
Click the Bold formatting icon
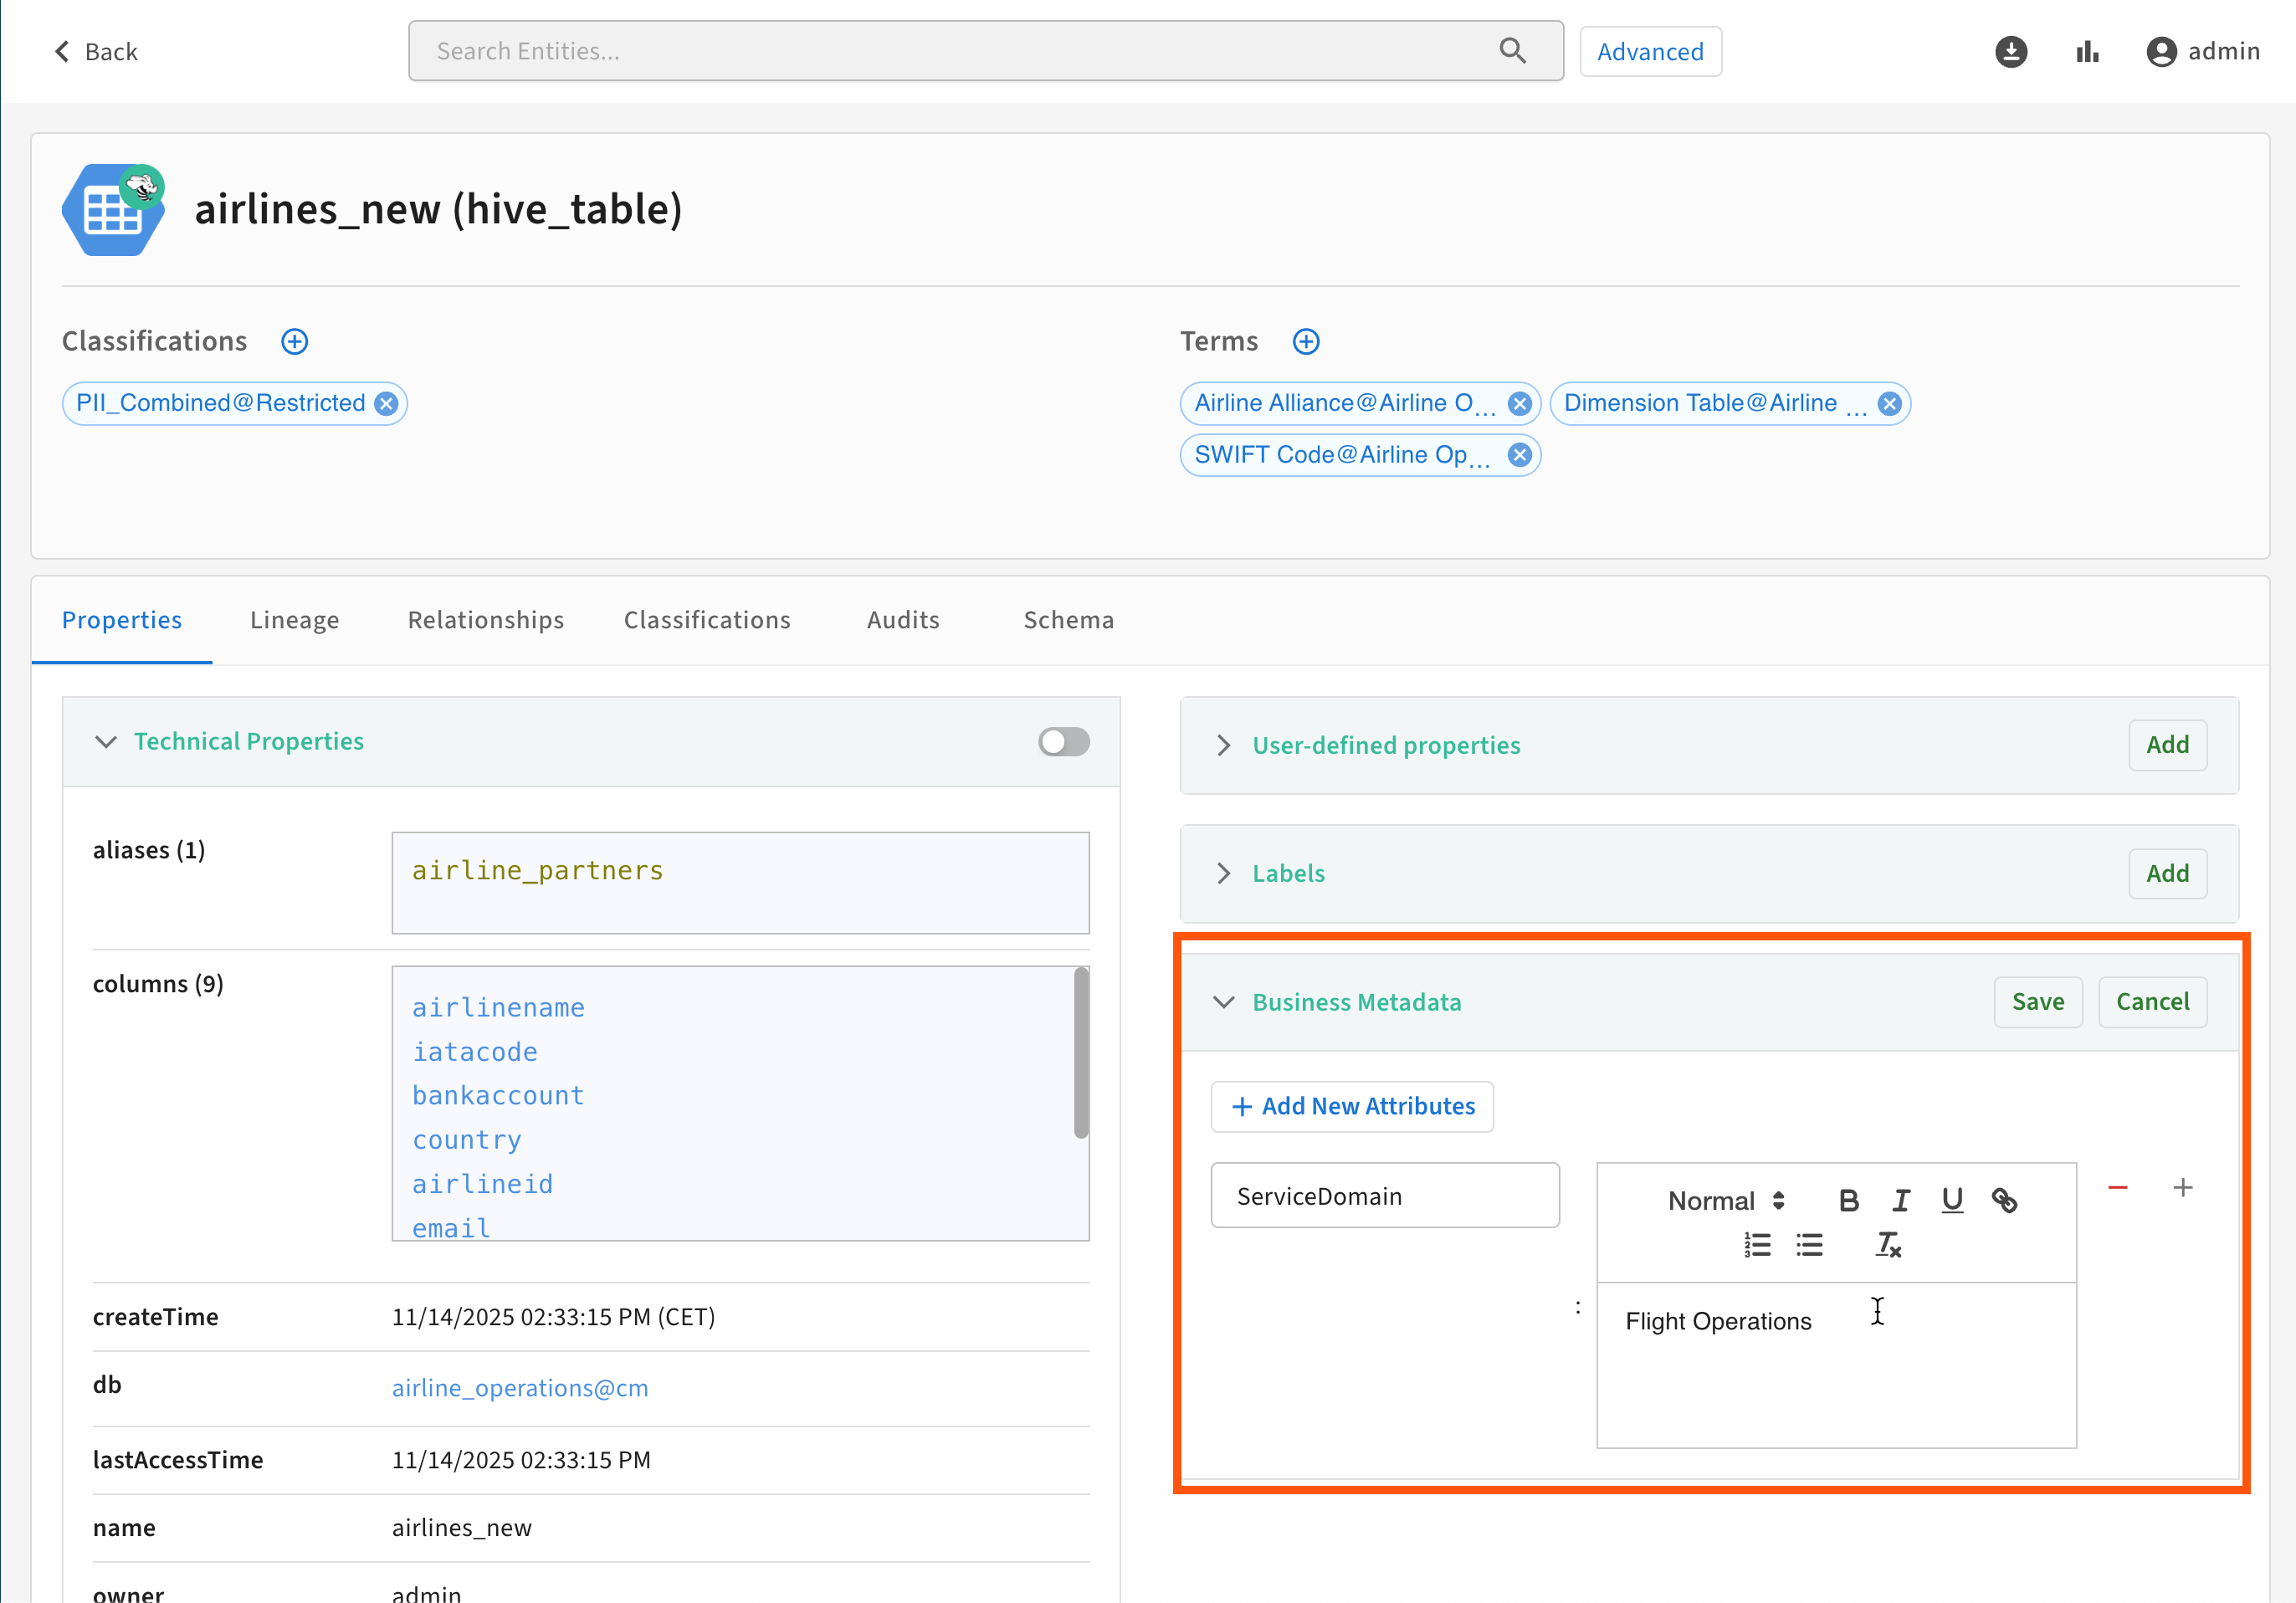point(1848,1200)
